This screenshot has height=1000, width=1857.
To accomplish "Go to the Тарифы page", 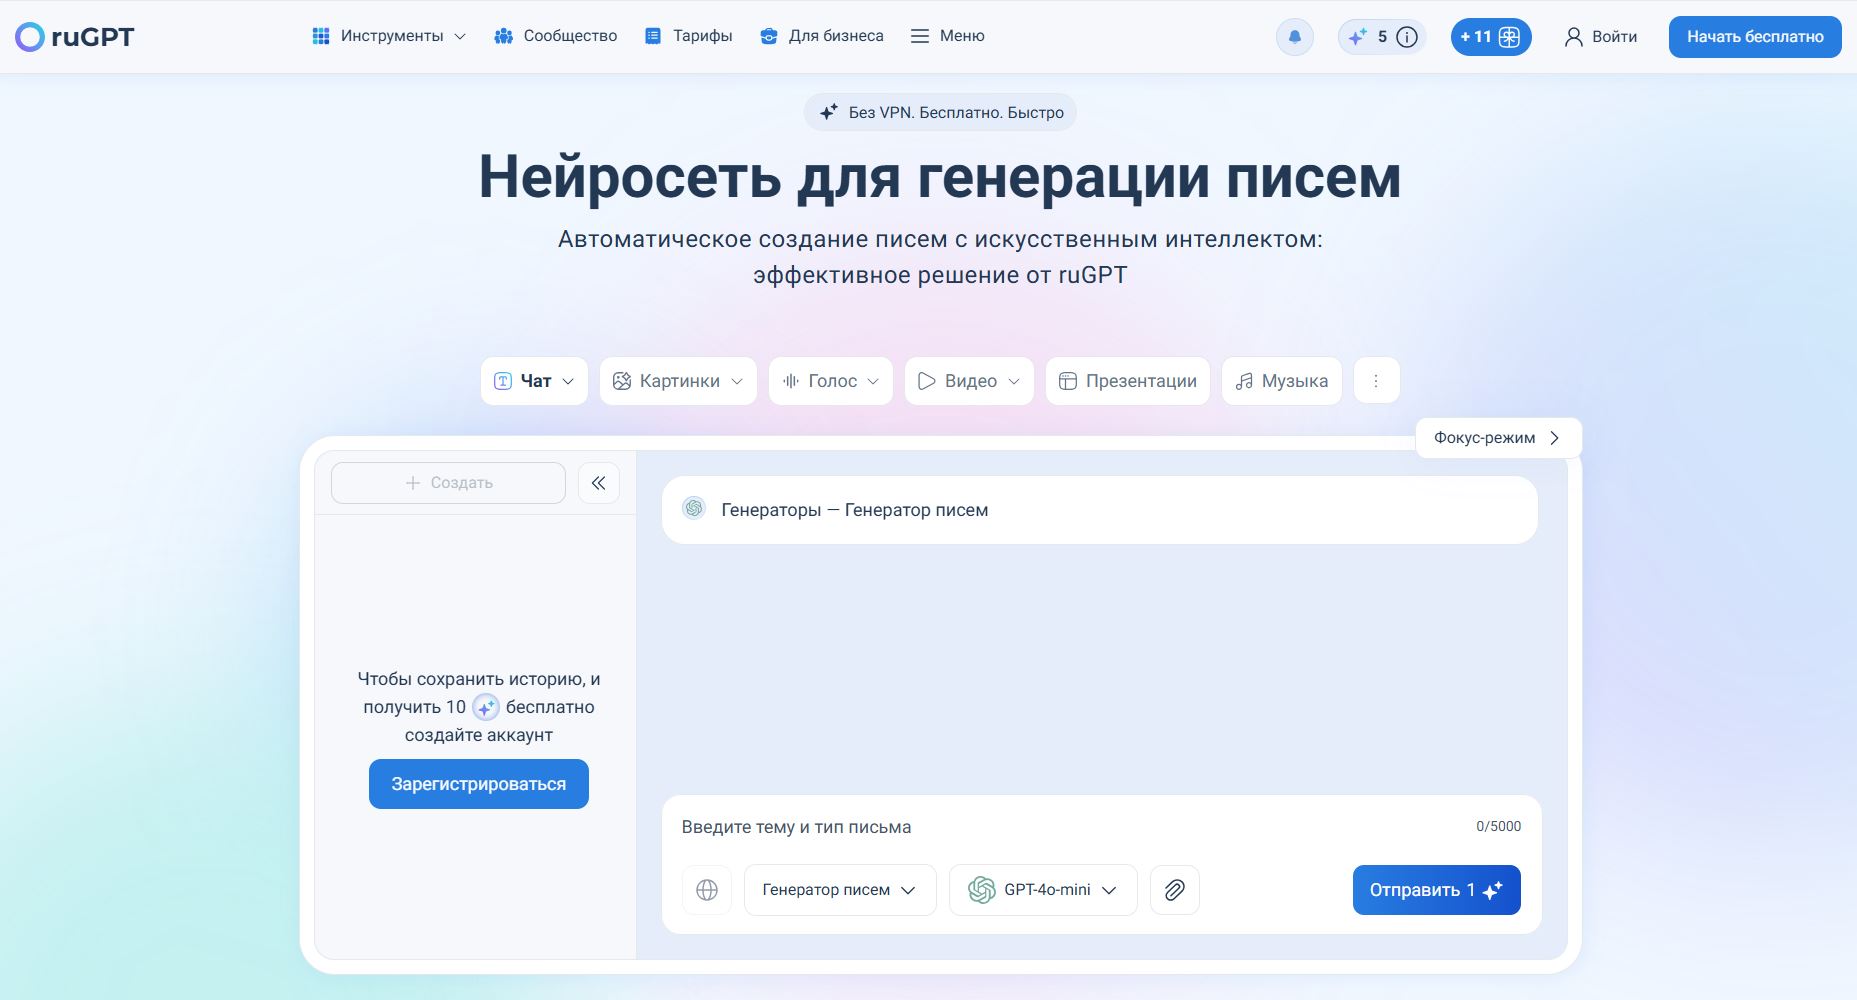I will click(x=689, y=35).
